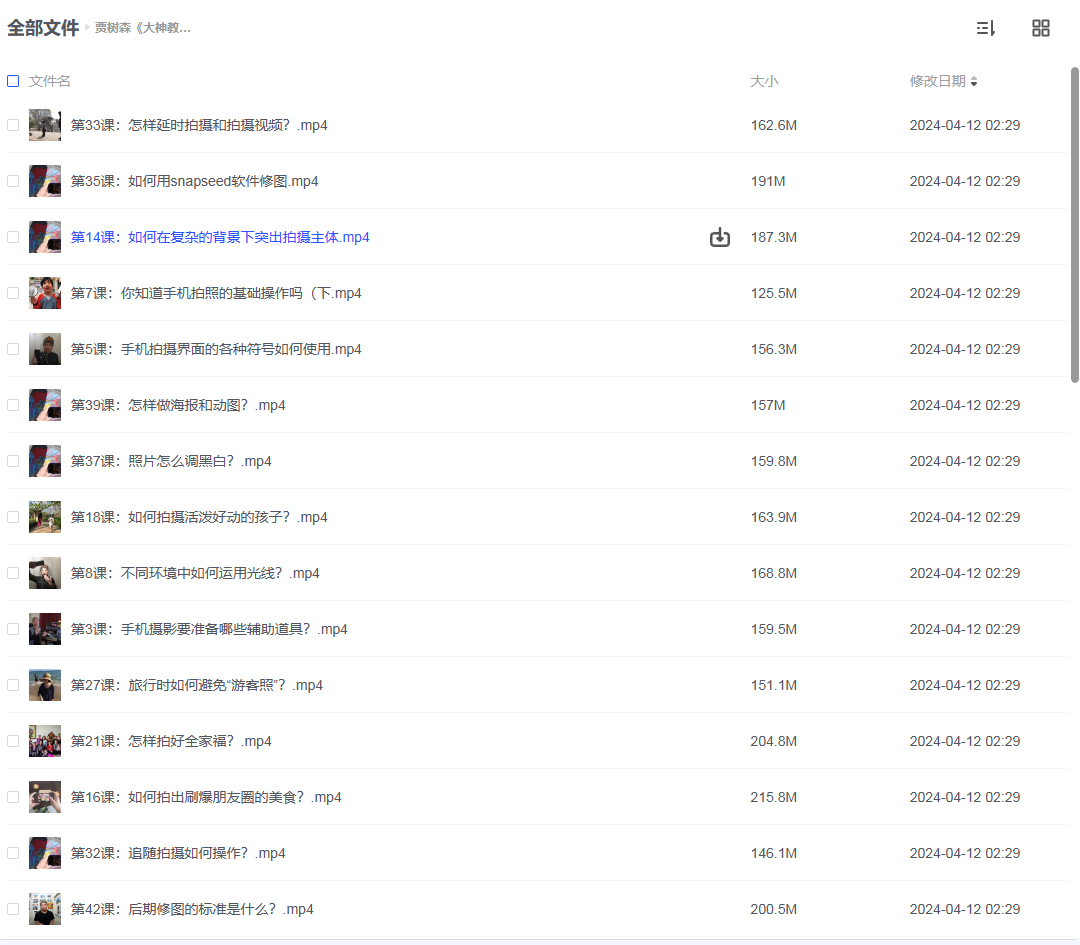Image resolution: width=1080 pixels, height=945 pixels.
Task: Sort by the 大小 column header
Action: tap(764, 81)
